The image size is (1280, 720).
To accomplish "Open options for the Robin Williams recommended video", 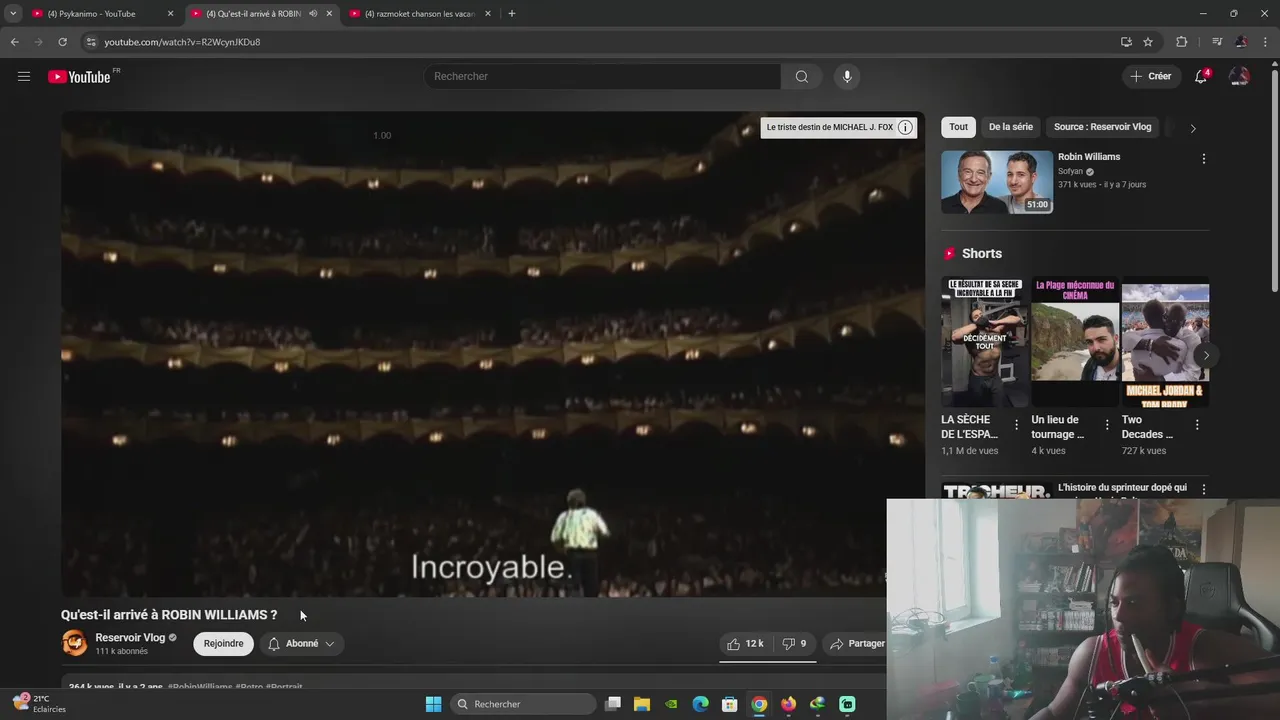I will [x=1203, y=159].
